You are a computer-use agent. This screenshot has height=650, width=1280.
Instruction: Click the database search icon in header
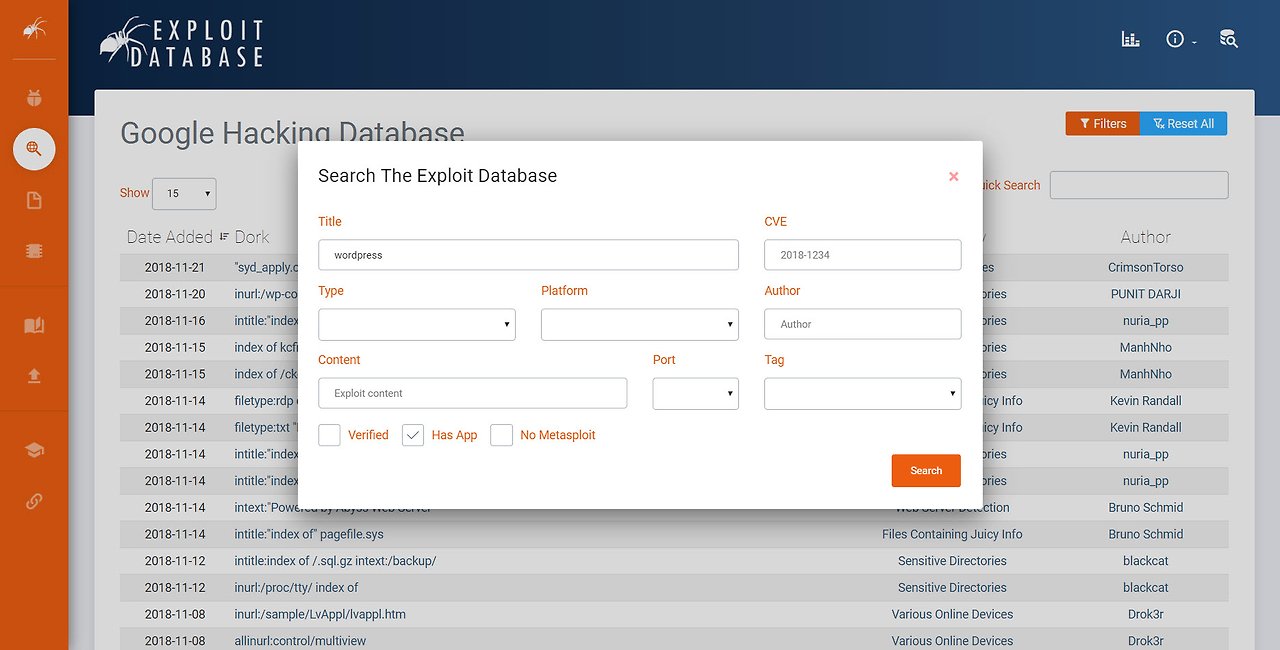click(x=1229, y=39)
